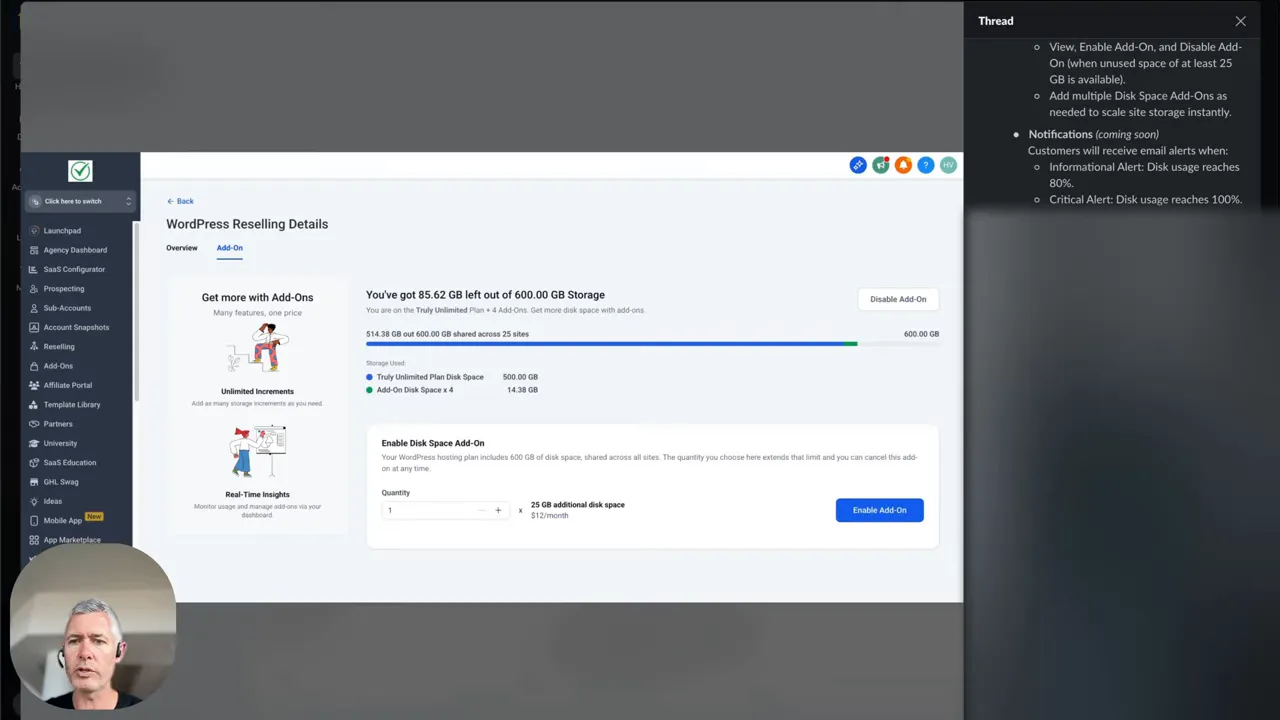Click '25 GB additional disk space' text
Viewport: 1280px width, 720px height.
point(577,505)
